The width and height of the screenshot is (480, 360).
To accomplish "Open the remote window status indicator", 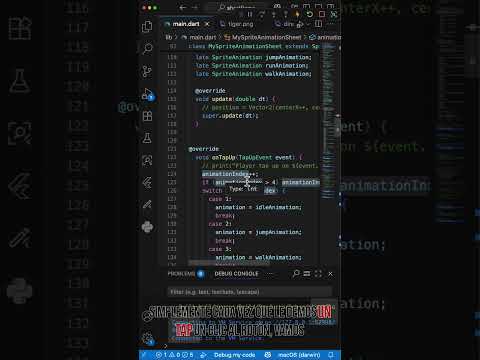I will [x=144, y=355].
